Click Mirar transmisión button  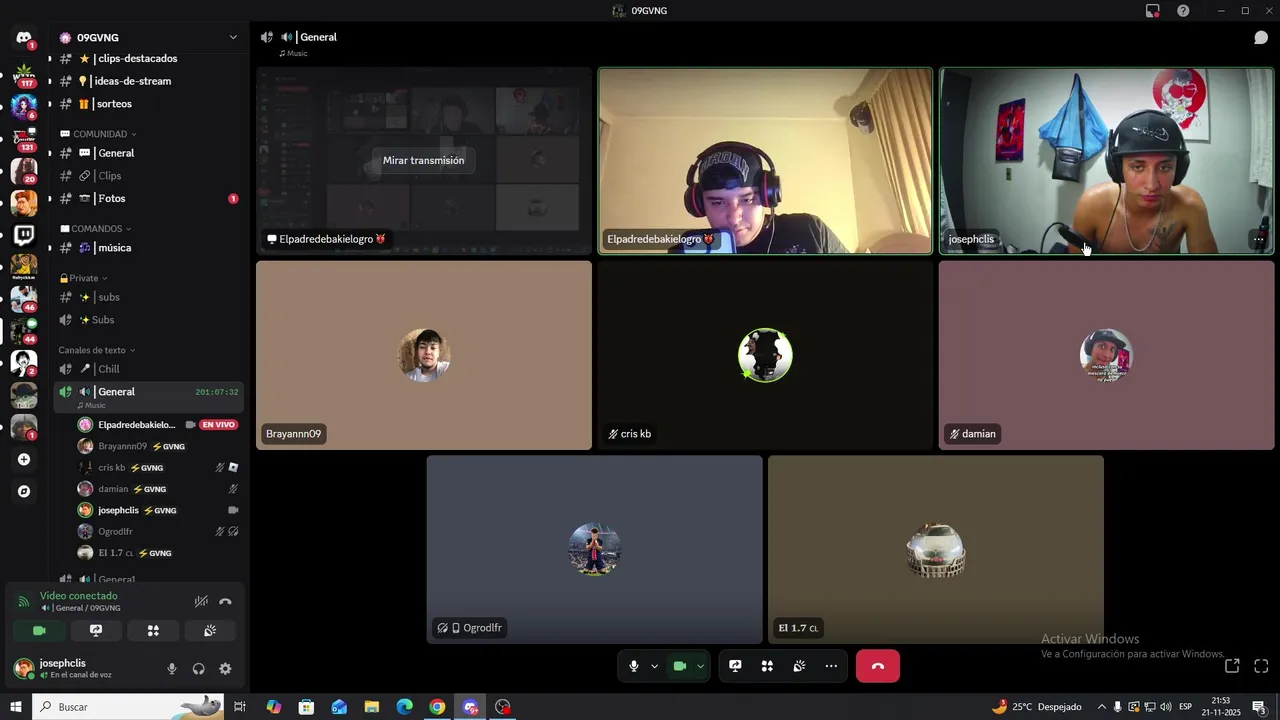coord(423,160)
